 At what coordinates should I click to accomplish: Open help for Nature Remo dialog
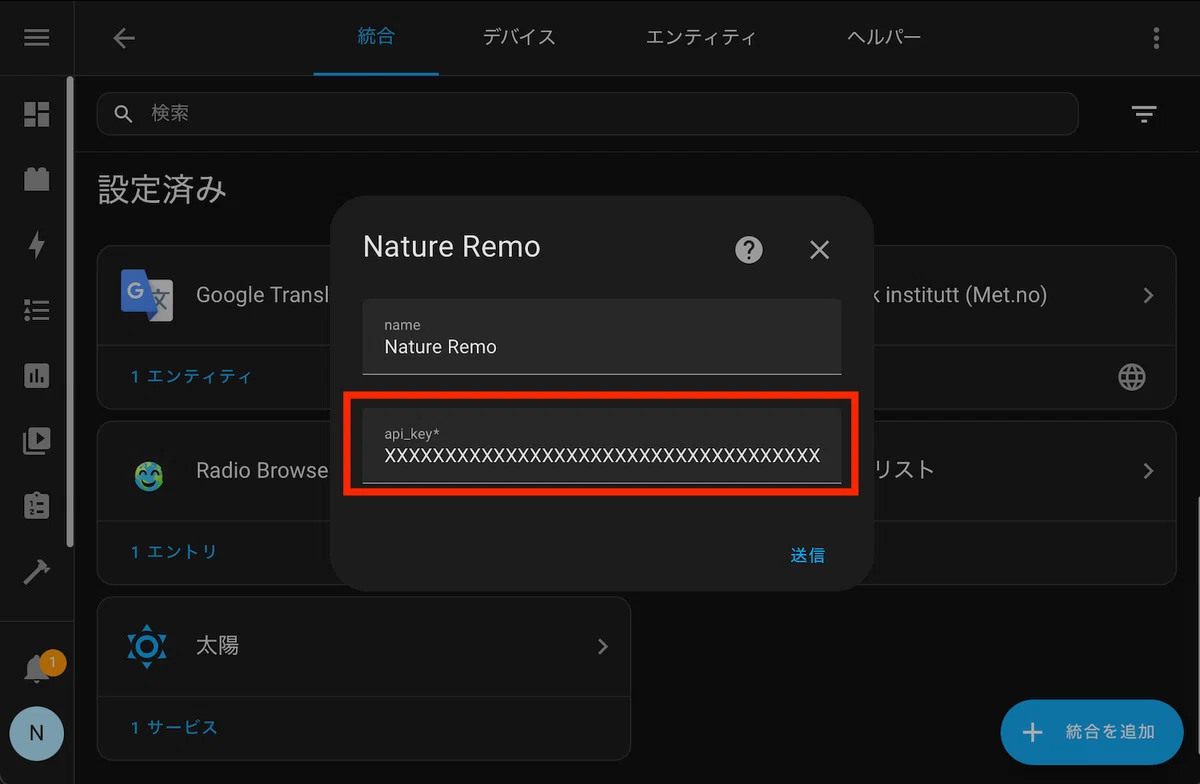749,249
